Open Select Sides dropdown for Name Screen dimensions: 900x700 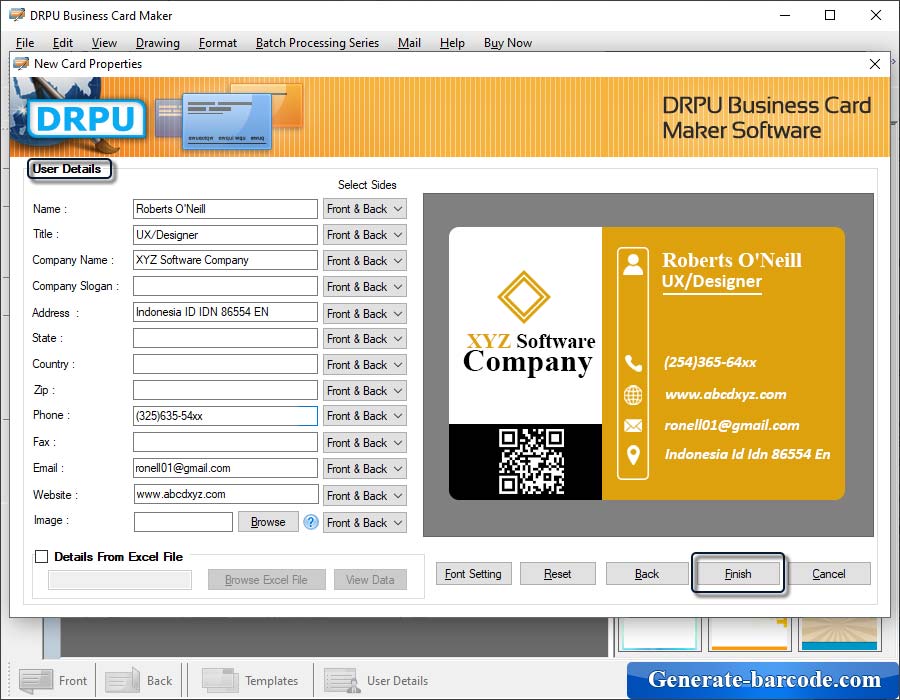[365, 209]
